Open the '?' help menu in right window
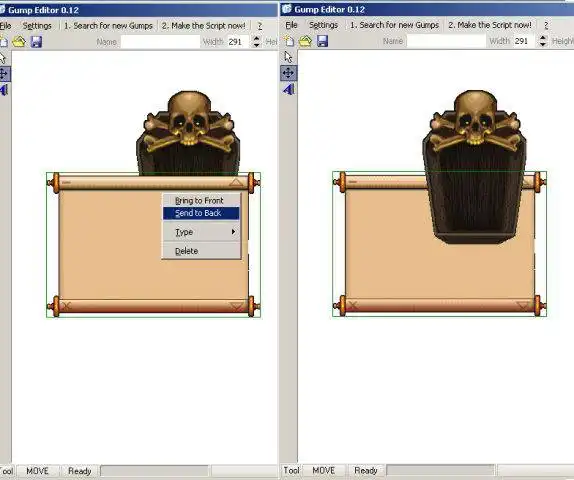This screenshot has height=480, width=574. click(546, 25)
